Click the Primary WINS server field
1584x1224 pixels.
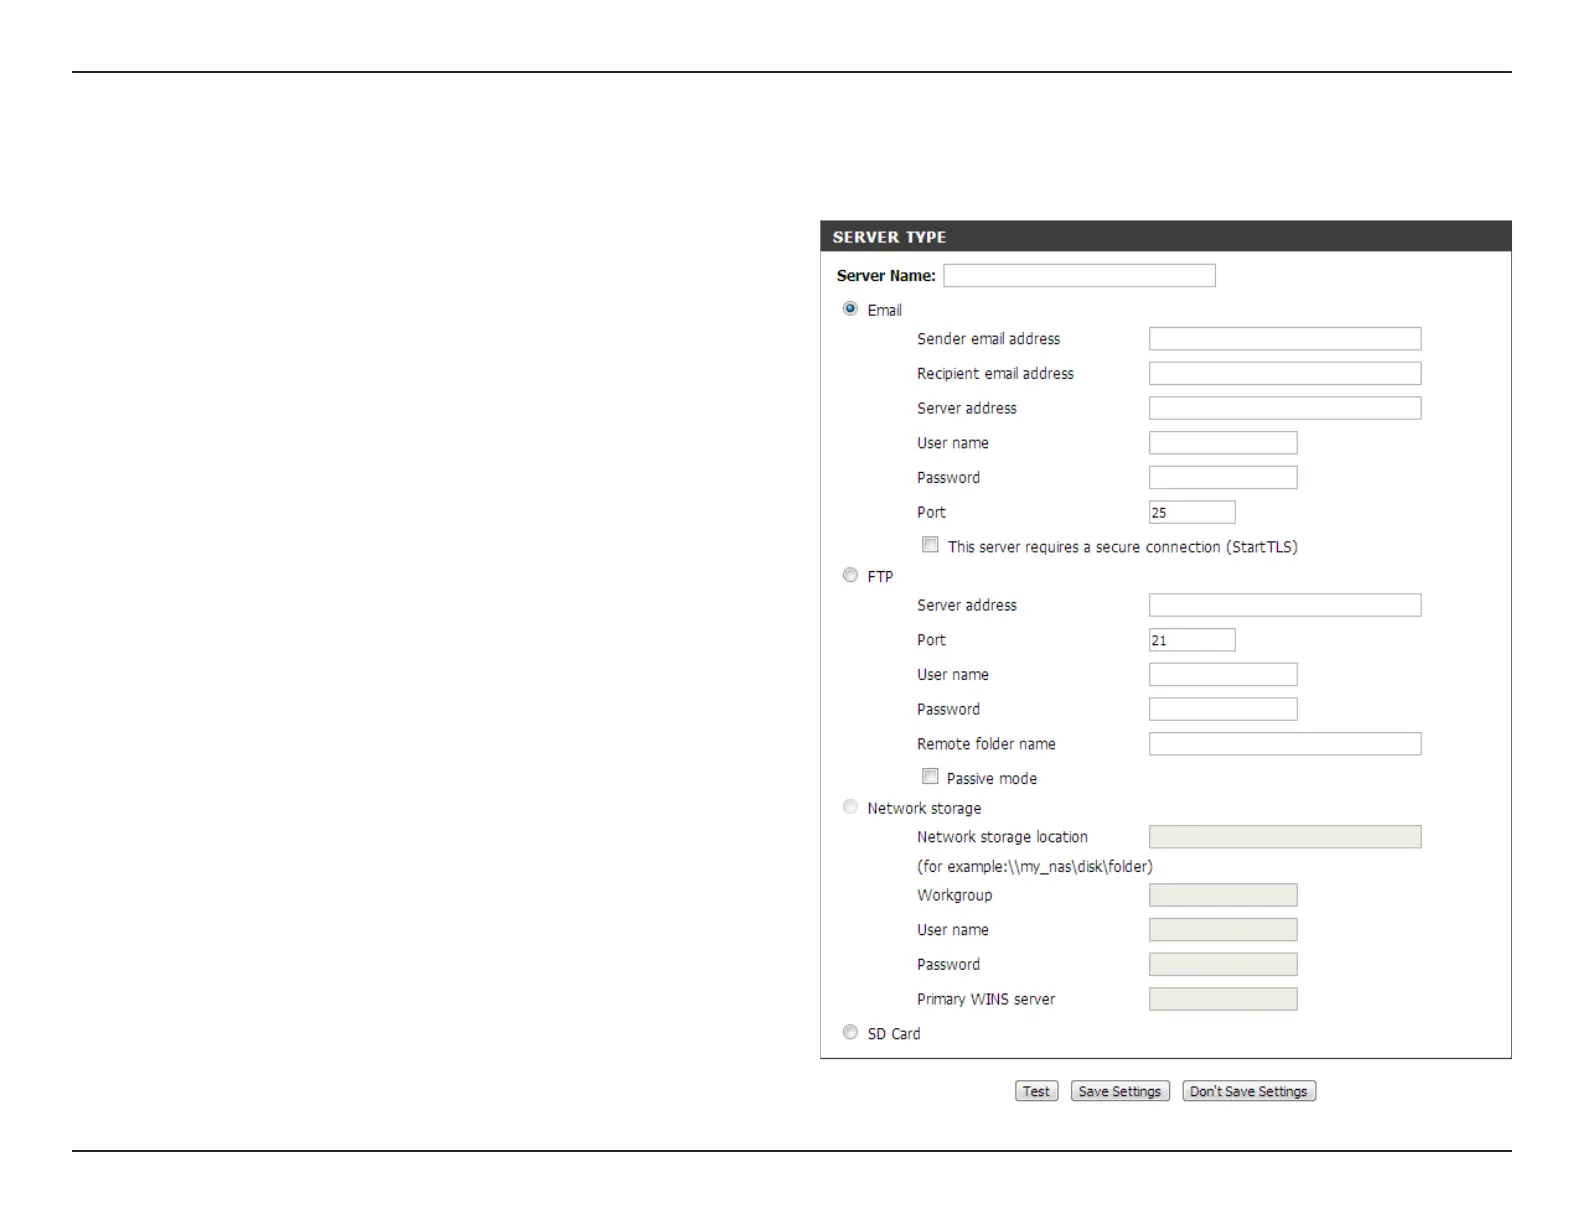[1223, 999]
